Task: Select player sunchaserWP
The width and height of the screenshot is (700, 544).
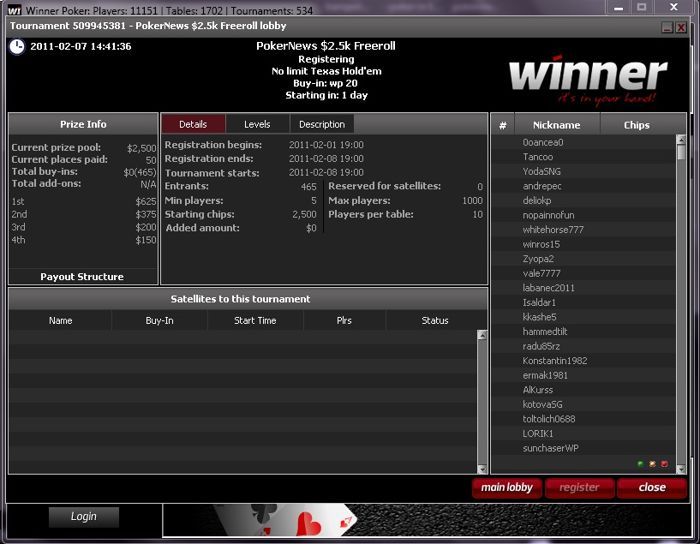Action: tap(583, 448)
